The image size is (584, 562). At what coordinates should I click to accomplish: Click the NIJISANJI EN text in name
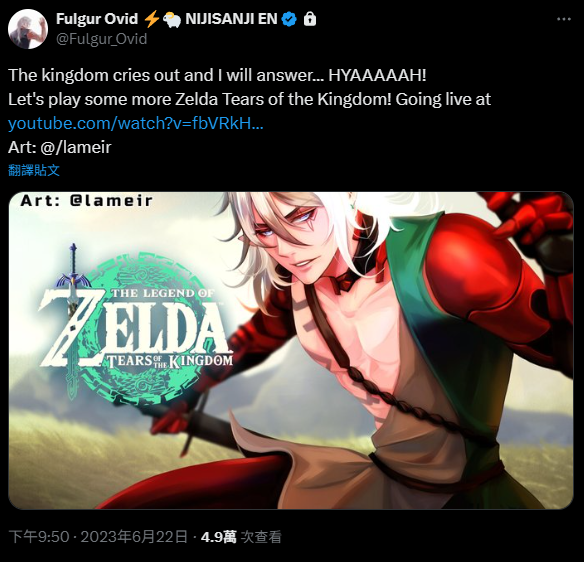click(x=231, y=19)
